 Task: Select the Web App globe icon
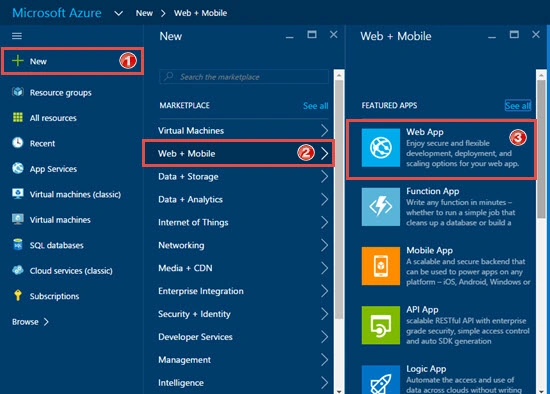[381, 147]
